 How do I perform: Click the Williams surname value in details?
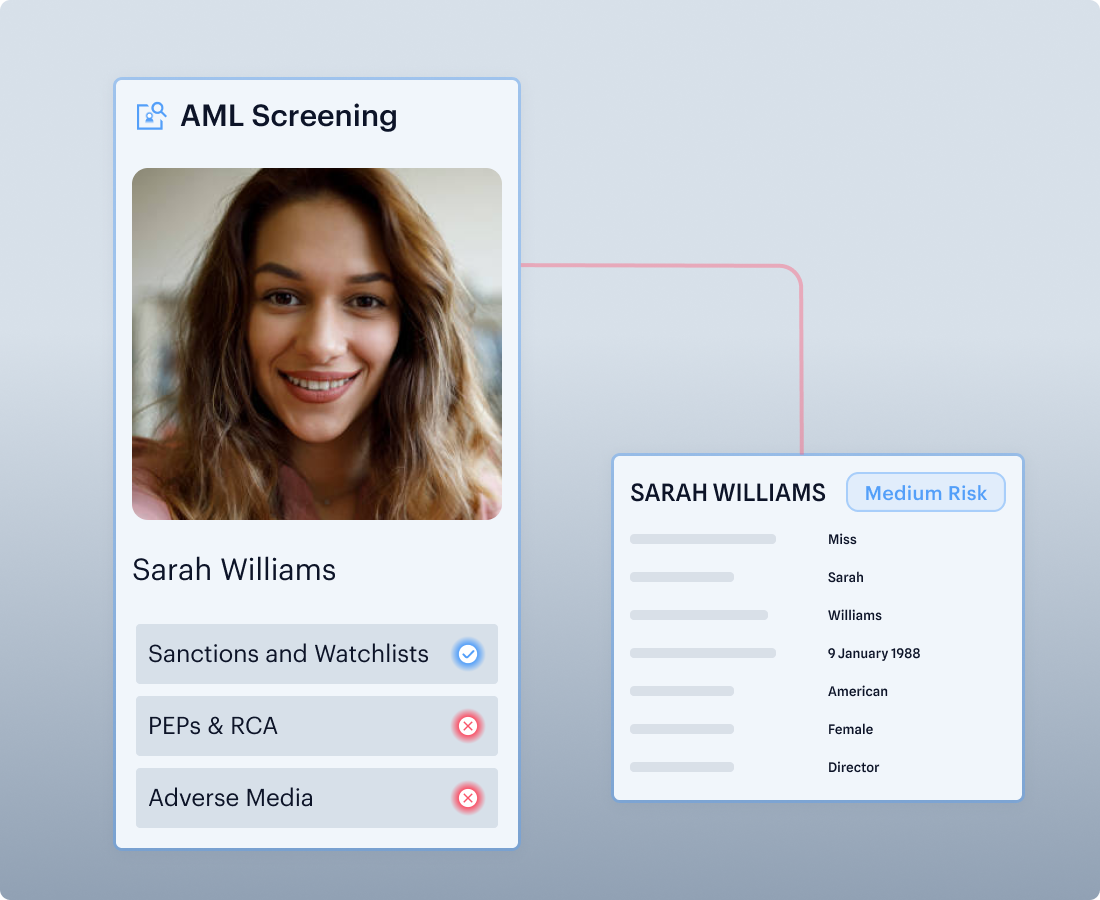pos(855,615)
